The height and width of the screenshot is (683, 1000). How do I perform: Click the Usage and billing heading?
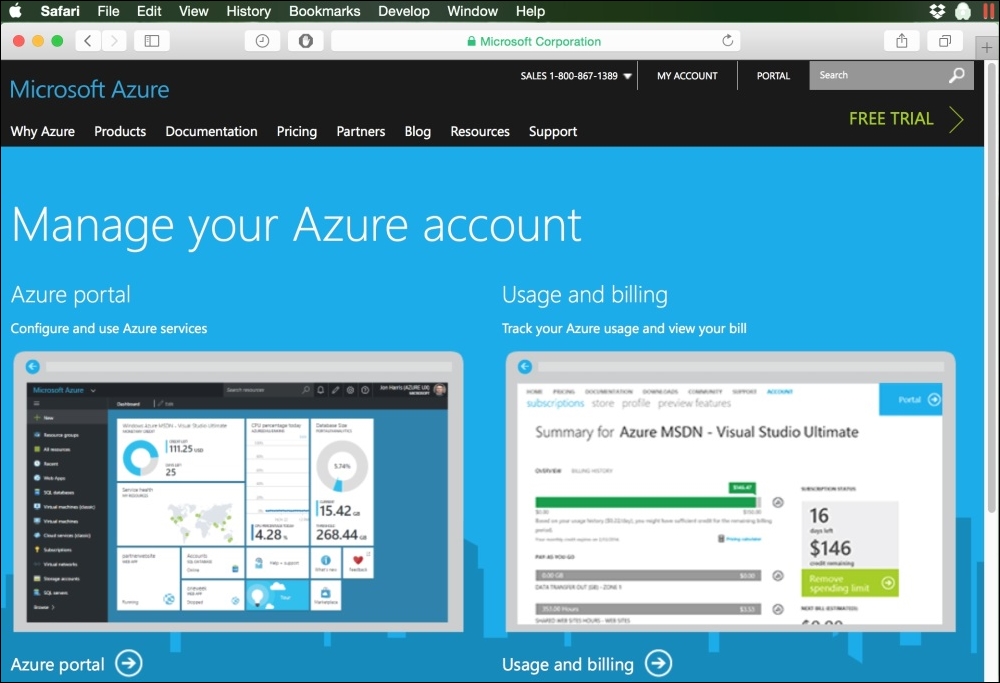tap(585, 295)
